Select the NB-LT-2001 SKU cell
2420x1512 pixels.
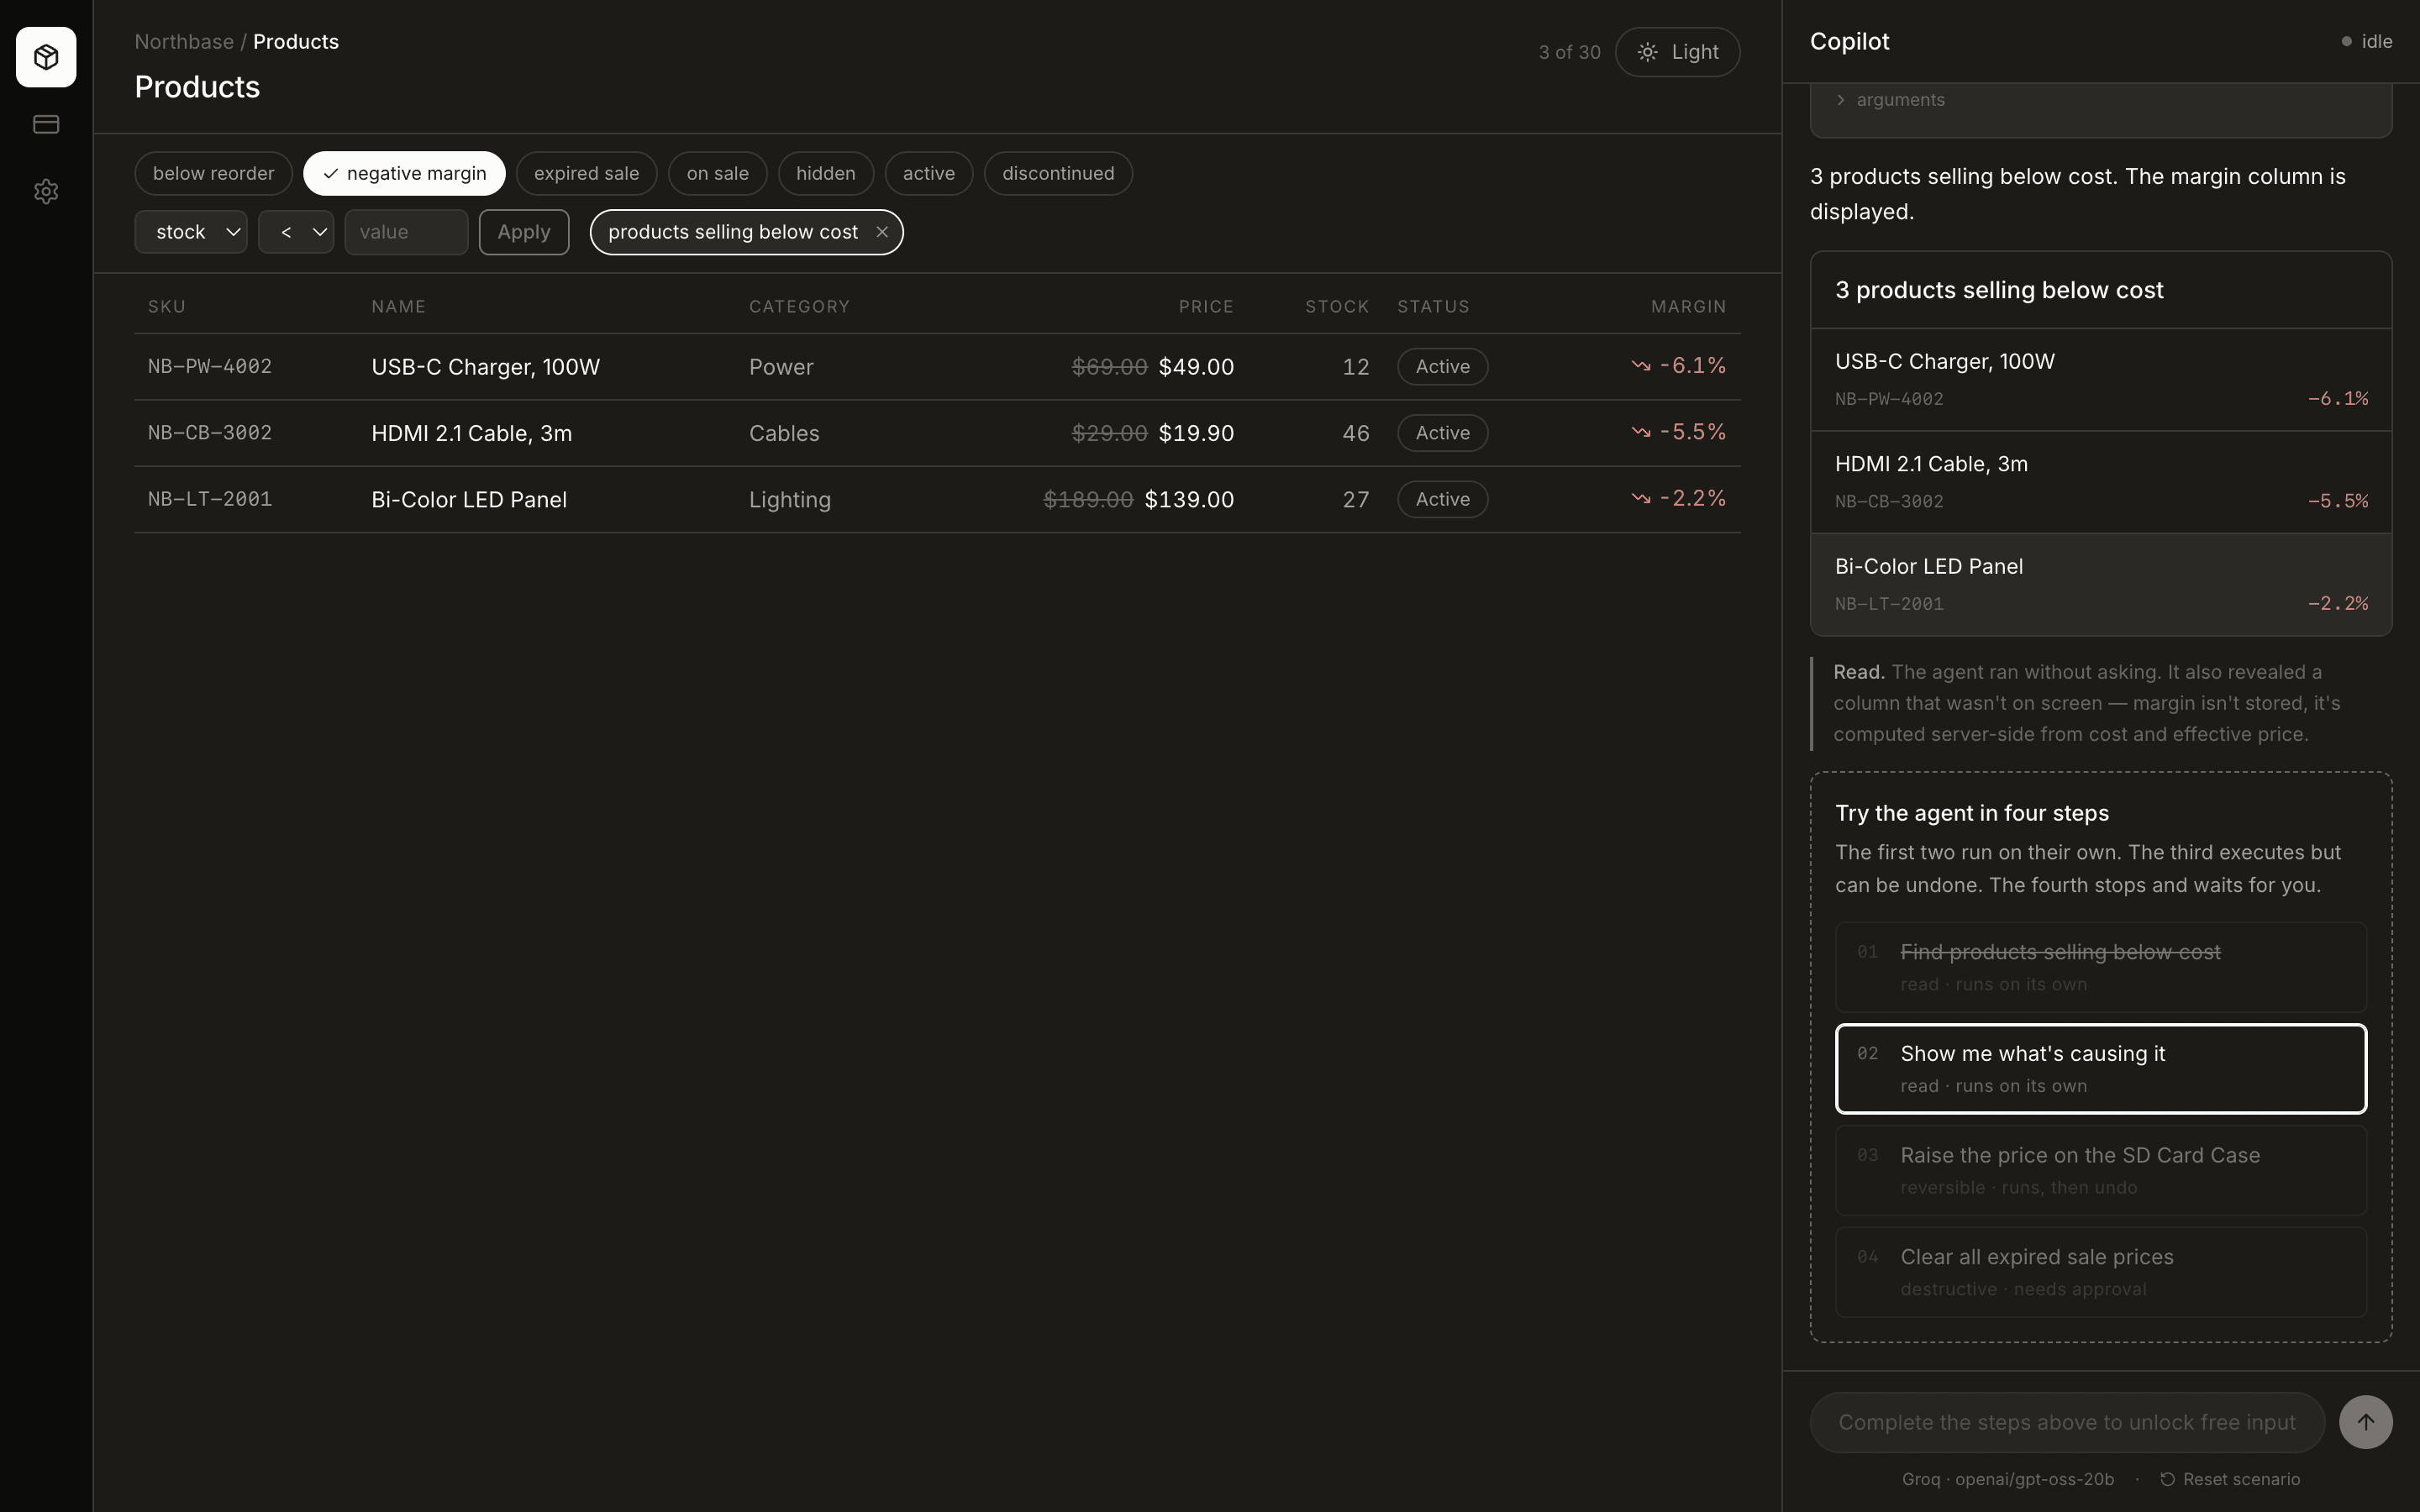(x=210, y=498)
